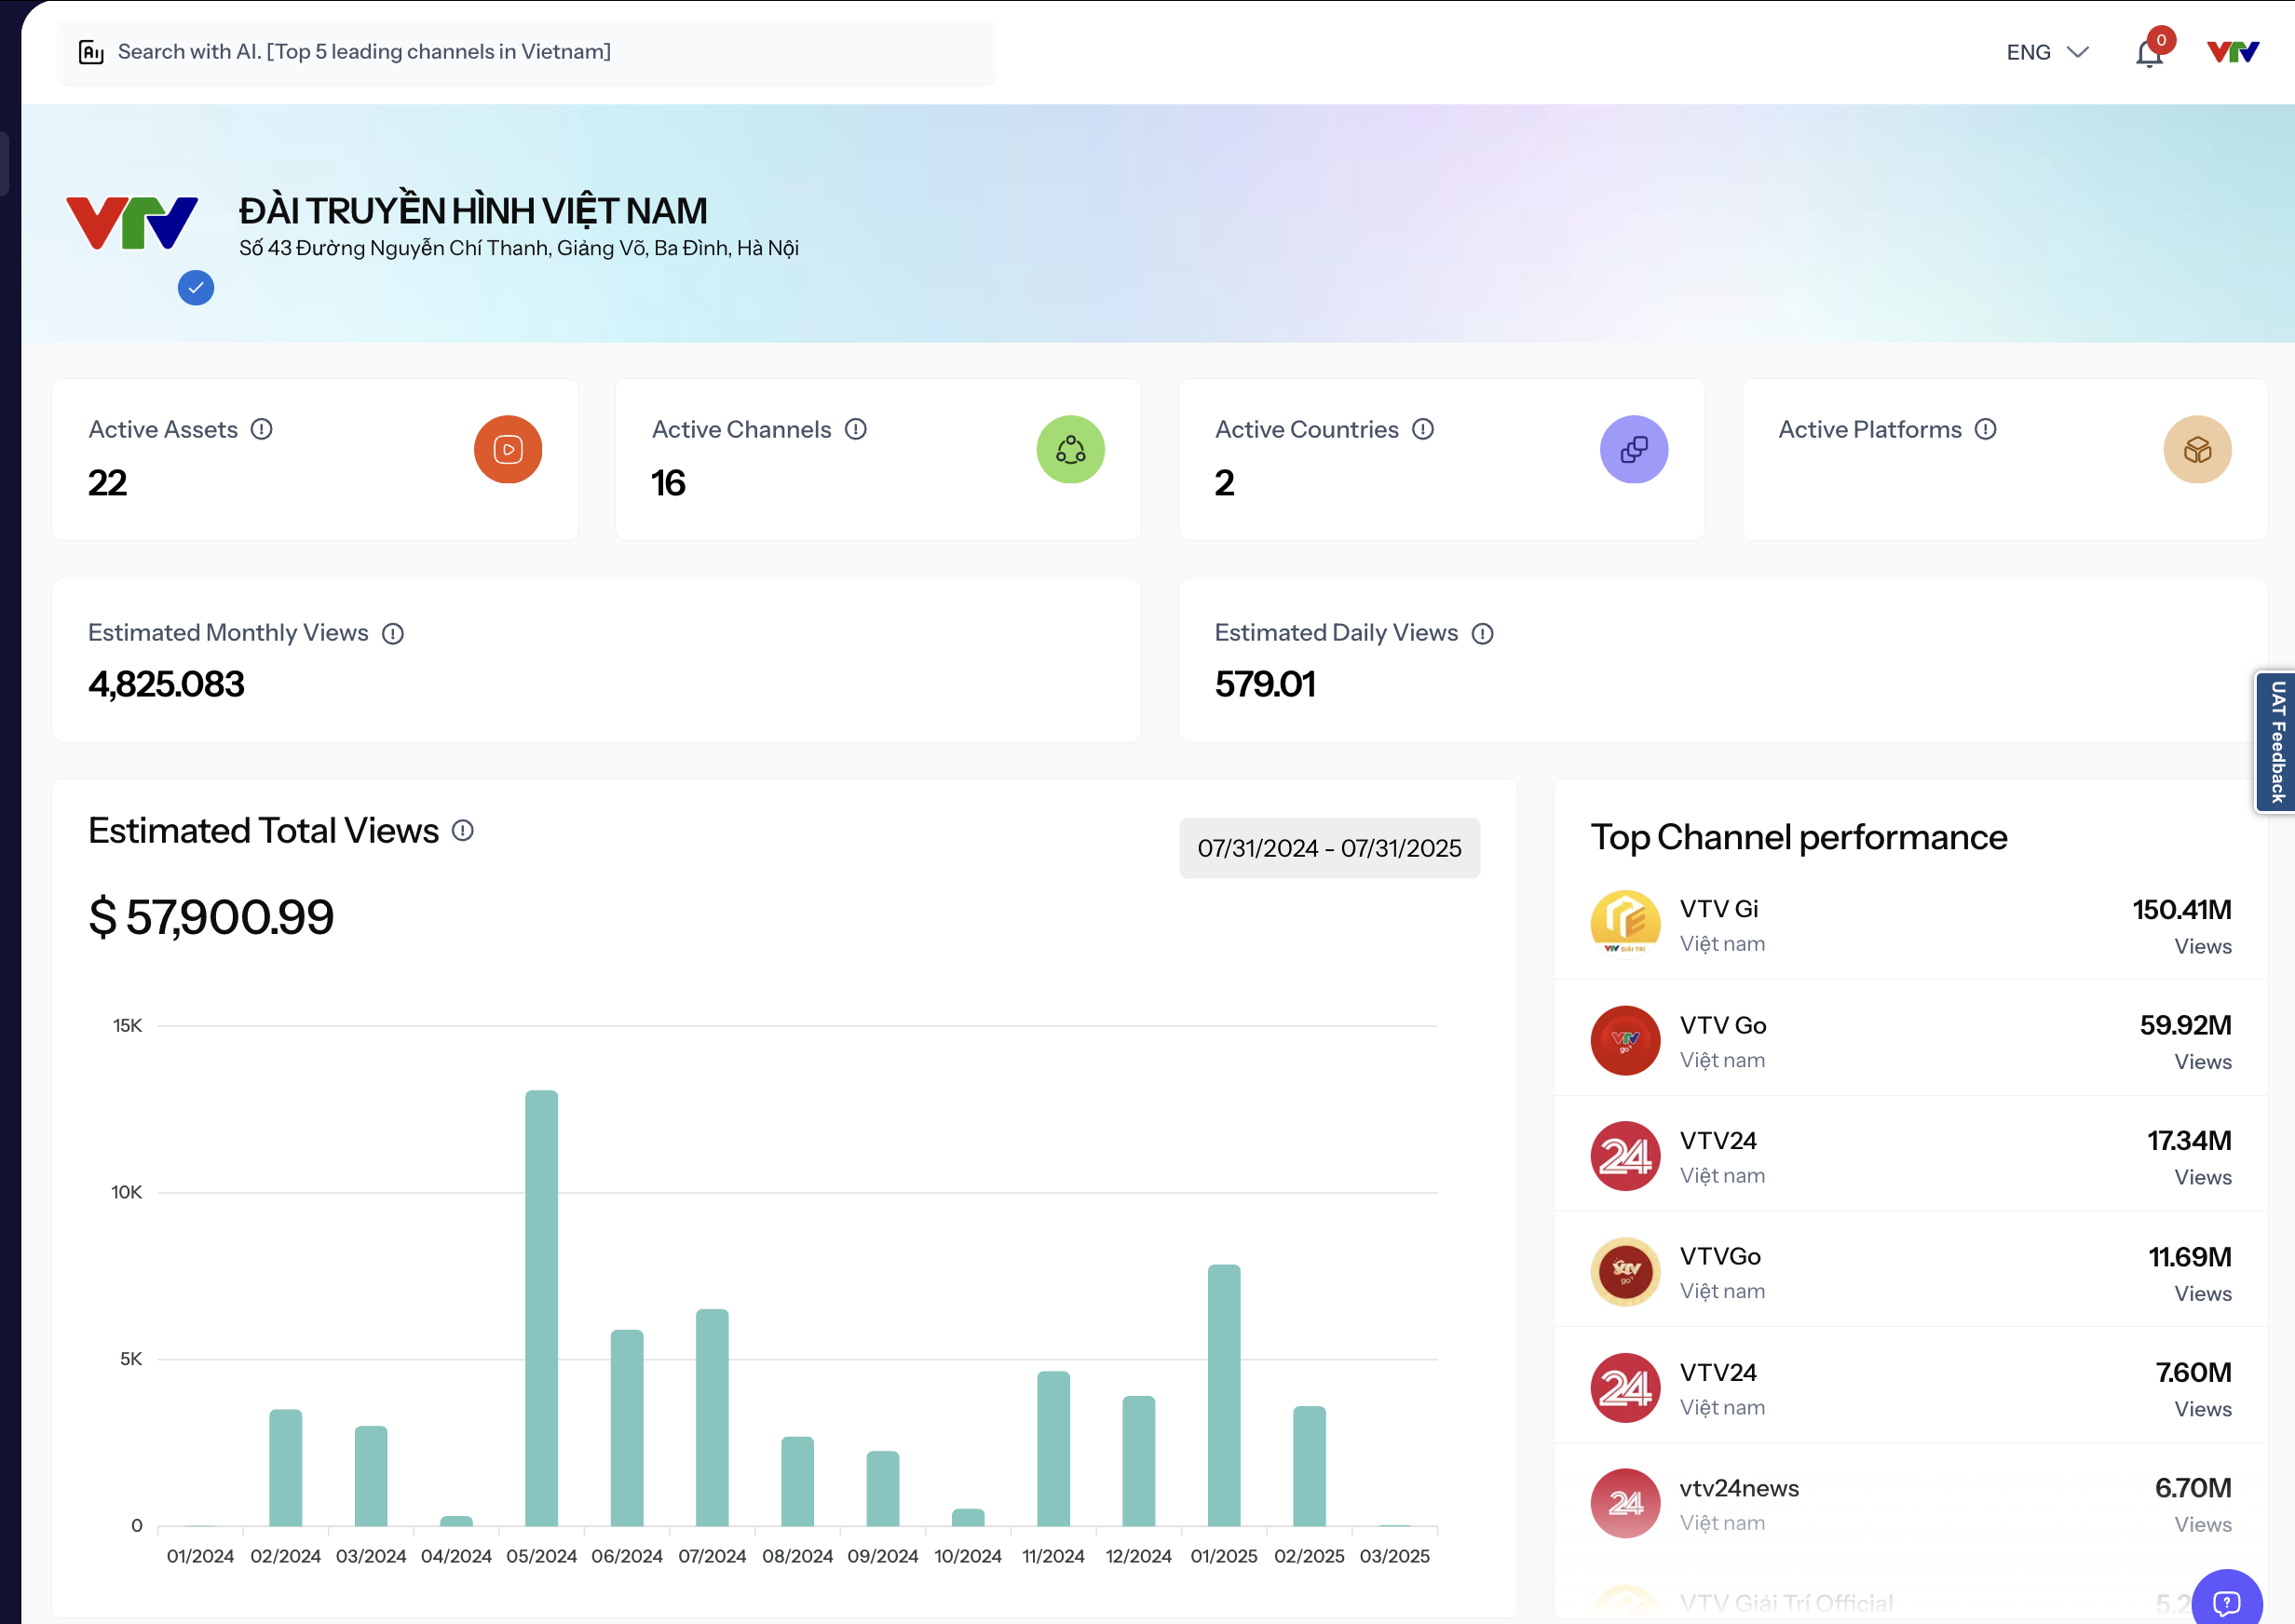Click the 59.92M views value
2295x1624 pixels.
click(x=2185, y=1025)
